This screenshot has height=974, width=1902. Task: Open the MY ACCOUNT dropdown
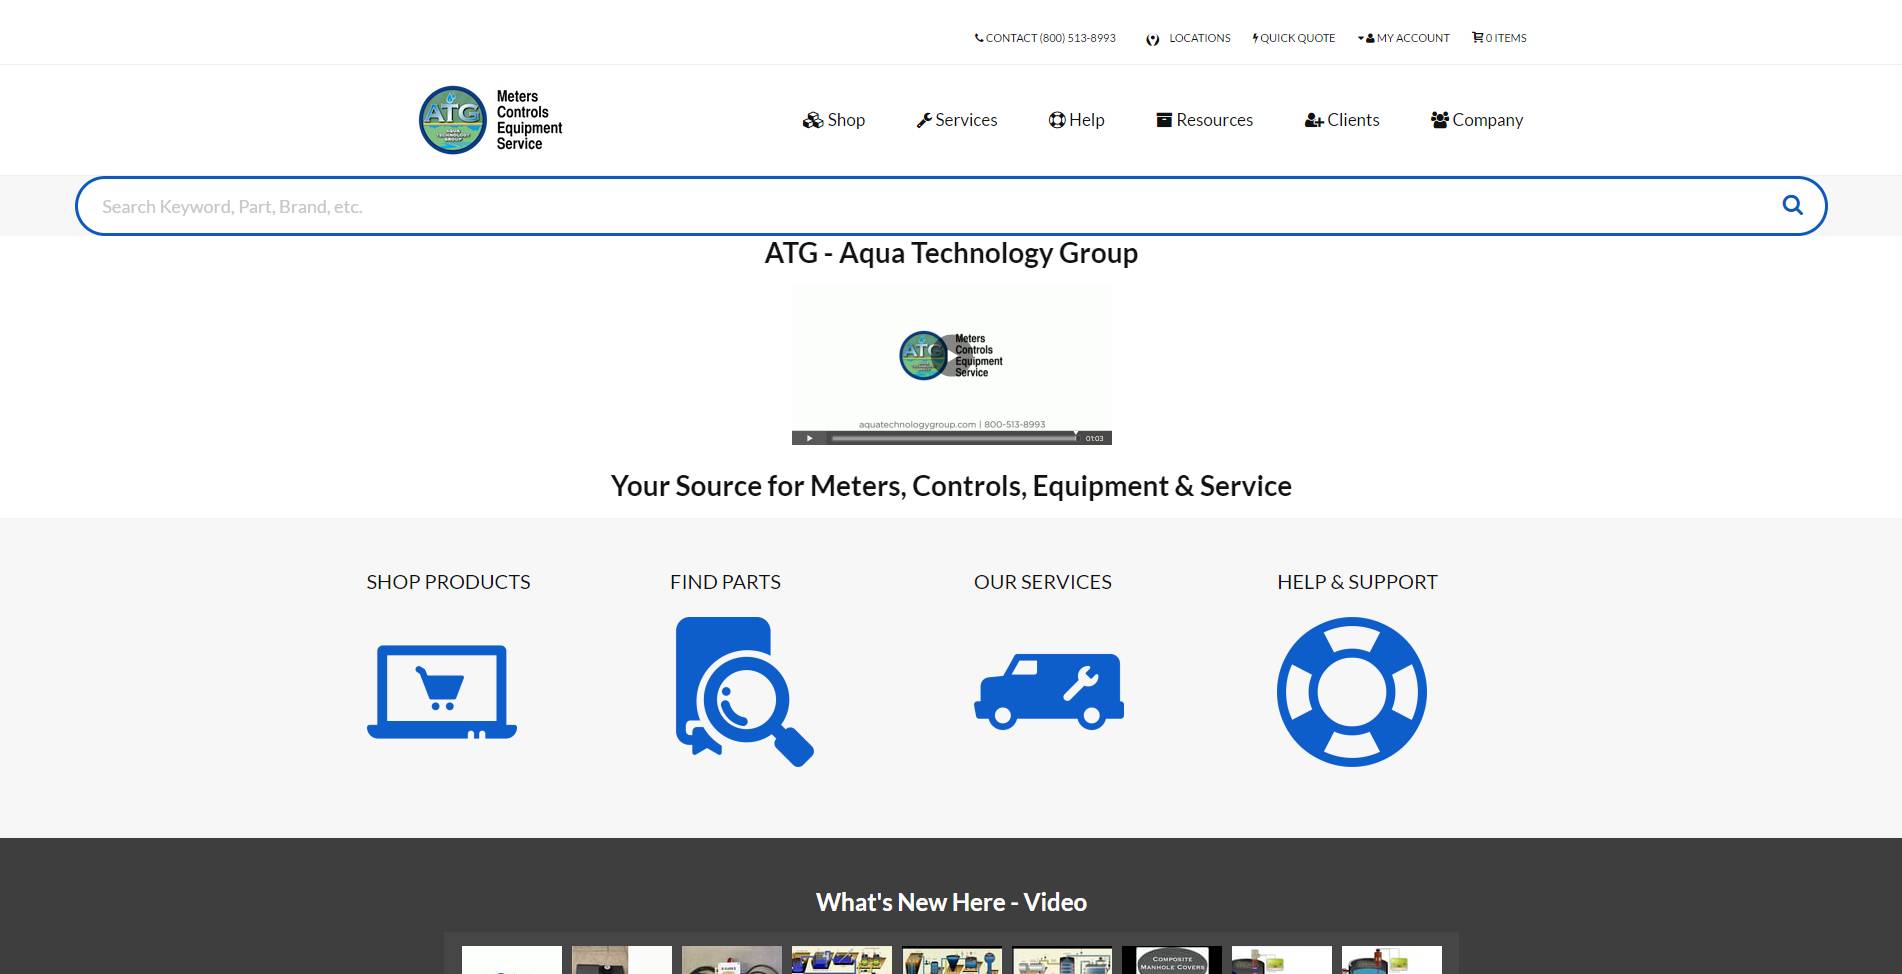coord(1404,38)
